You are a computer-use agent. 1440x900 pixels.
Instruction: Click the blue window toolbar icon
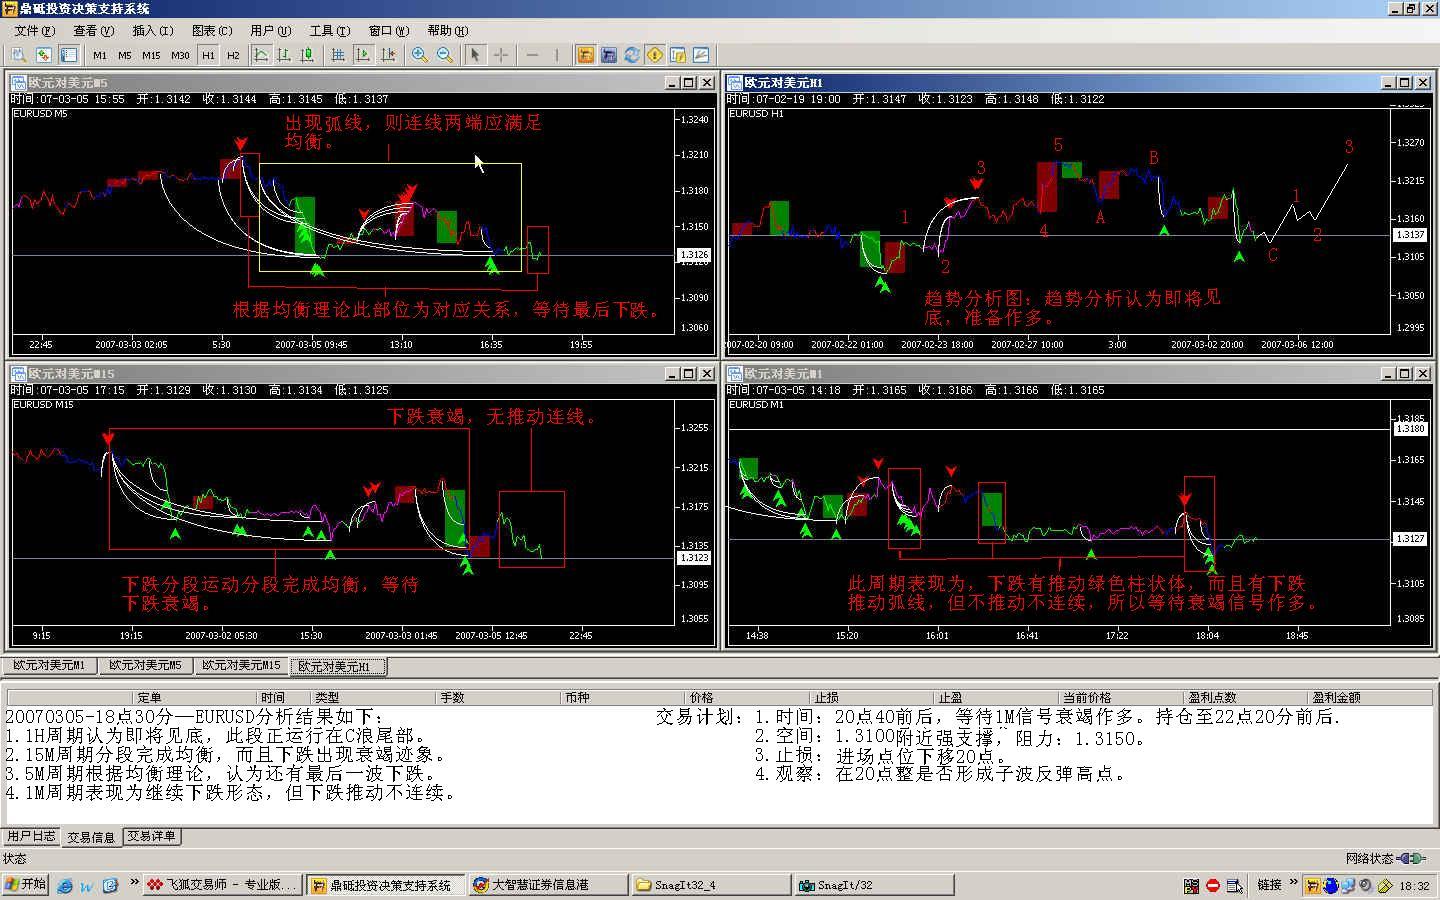click(x=608, y=55)
